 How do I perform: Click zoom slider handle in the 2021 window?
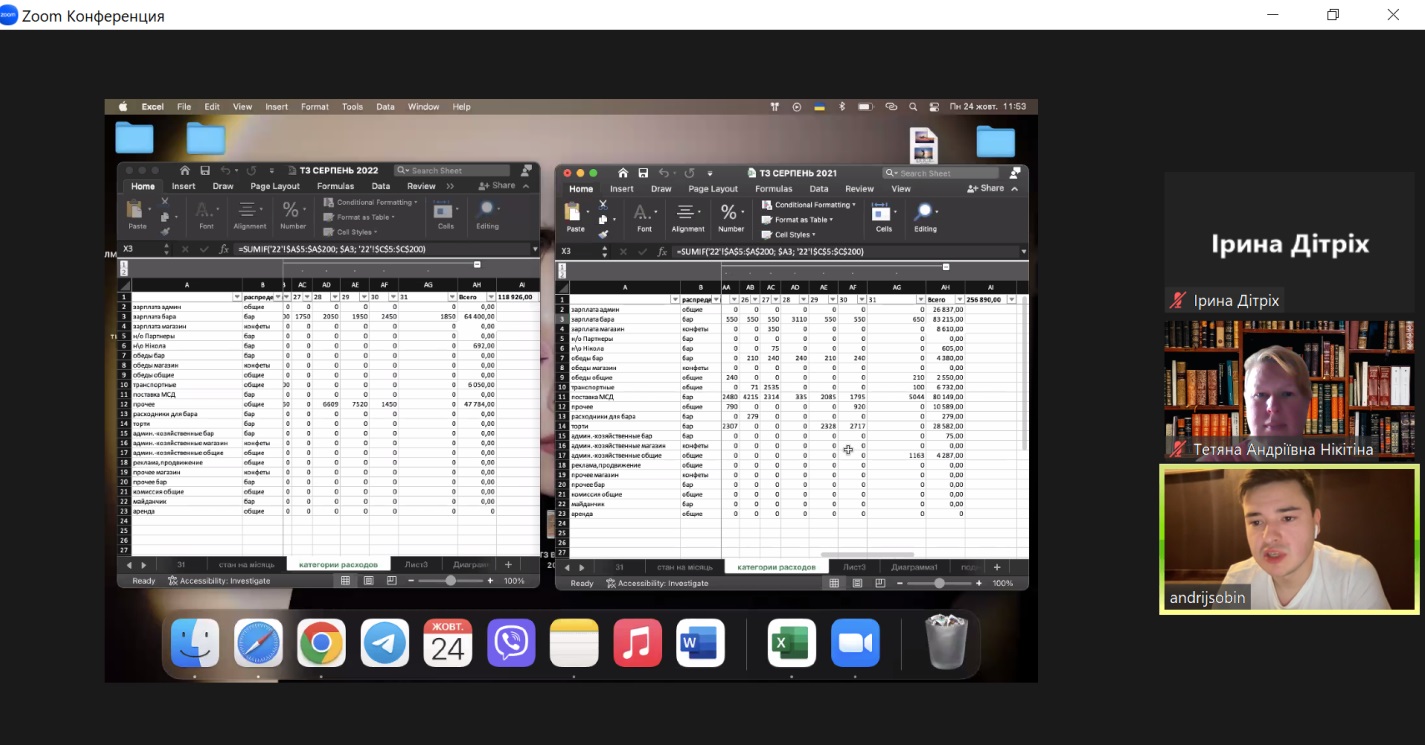pyautogui.click(x=938, y=583)
